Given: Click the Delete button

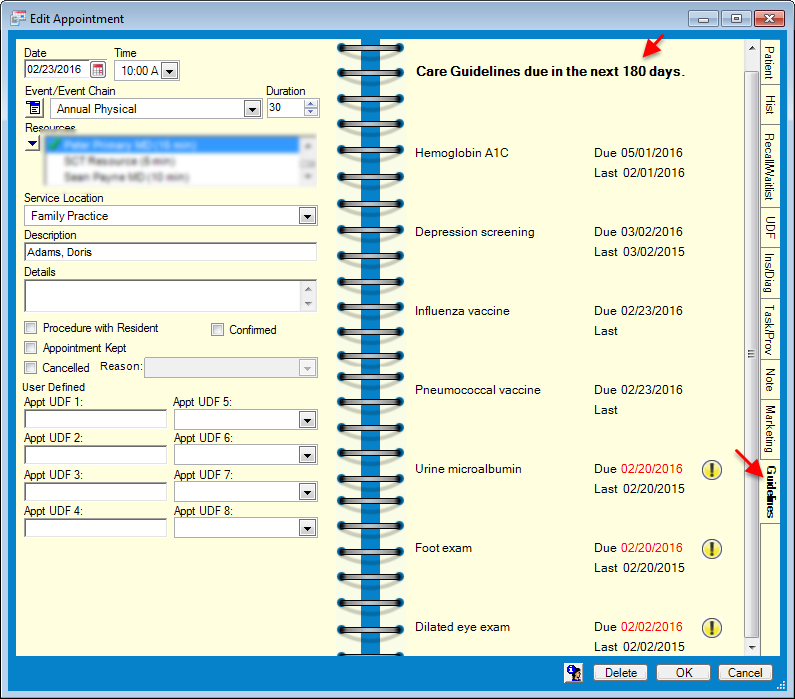Looking at the screenshot, I should [621, 673].
